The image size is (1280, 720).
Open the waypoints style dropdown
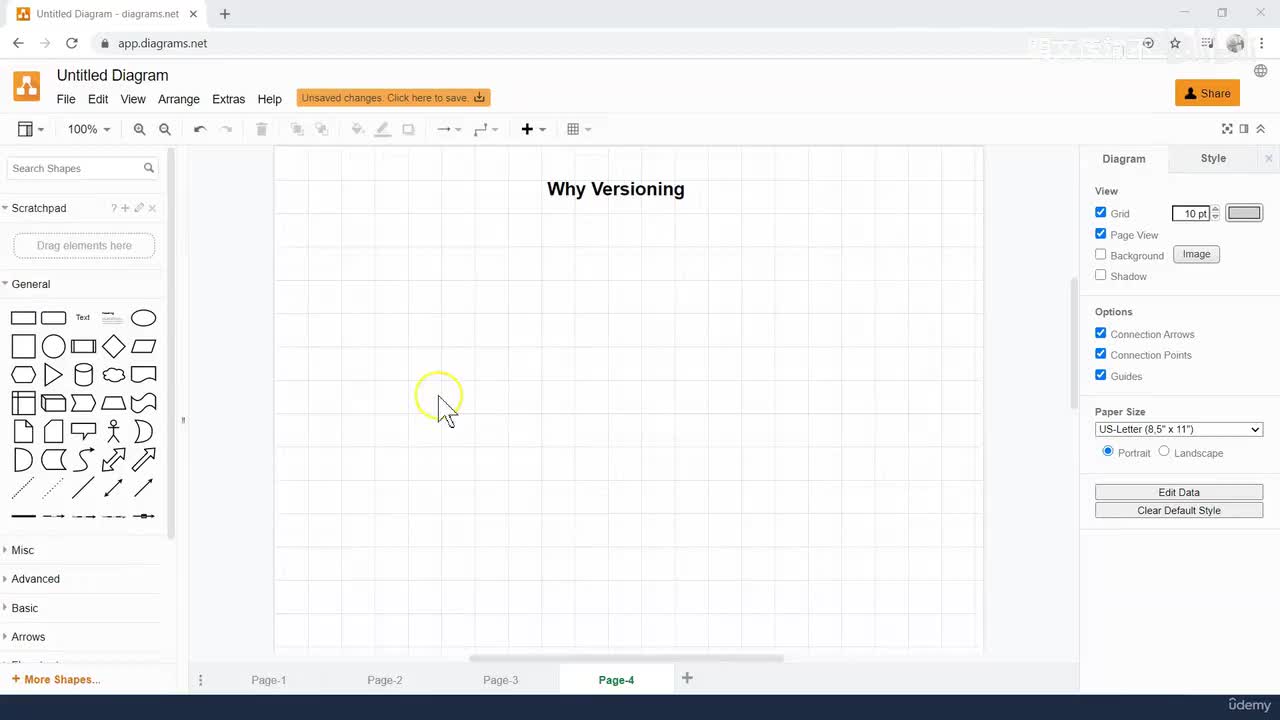pyautogui.click(x=486, y=129)
